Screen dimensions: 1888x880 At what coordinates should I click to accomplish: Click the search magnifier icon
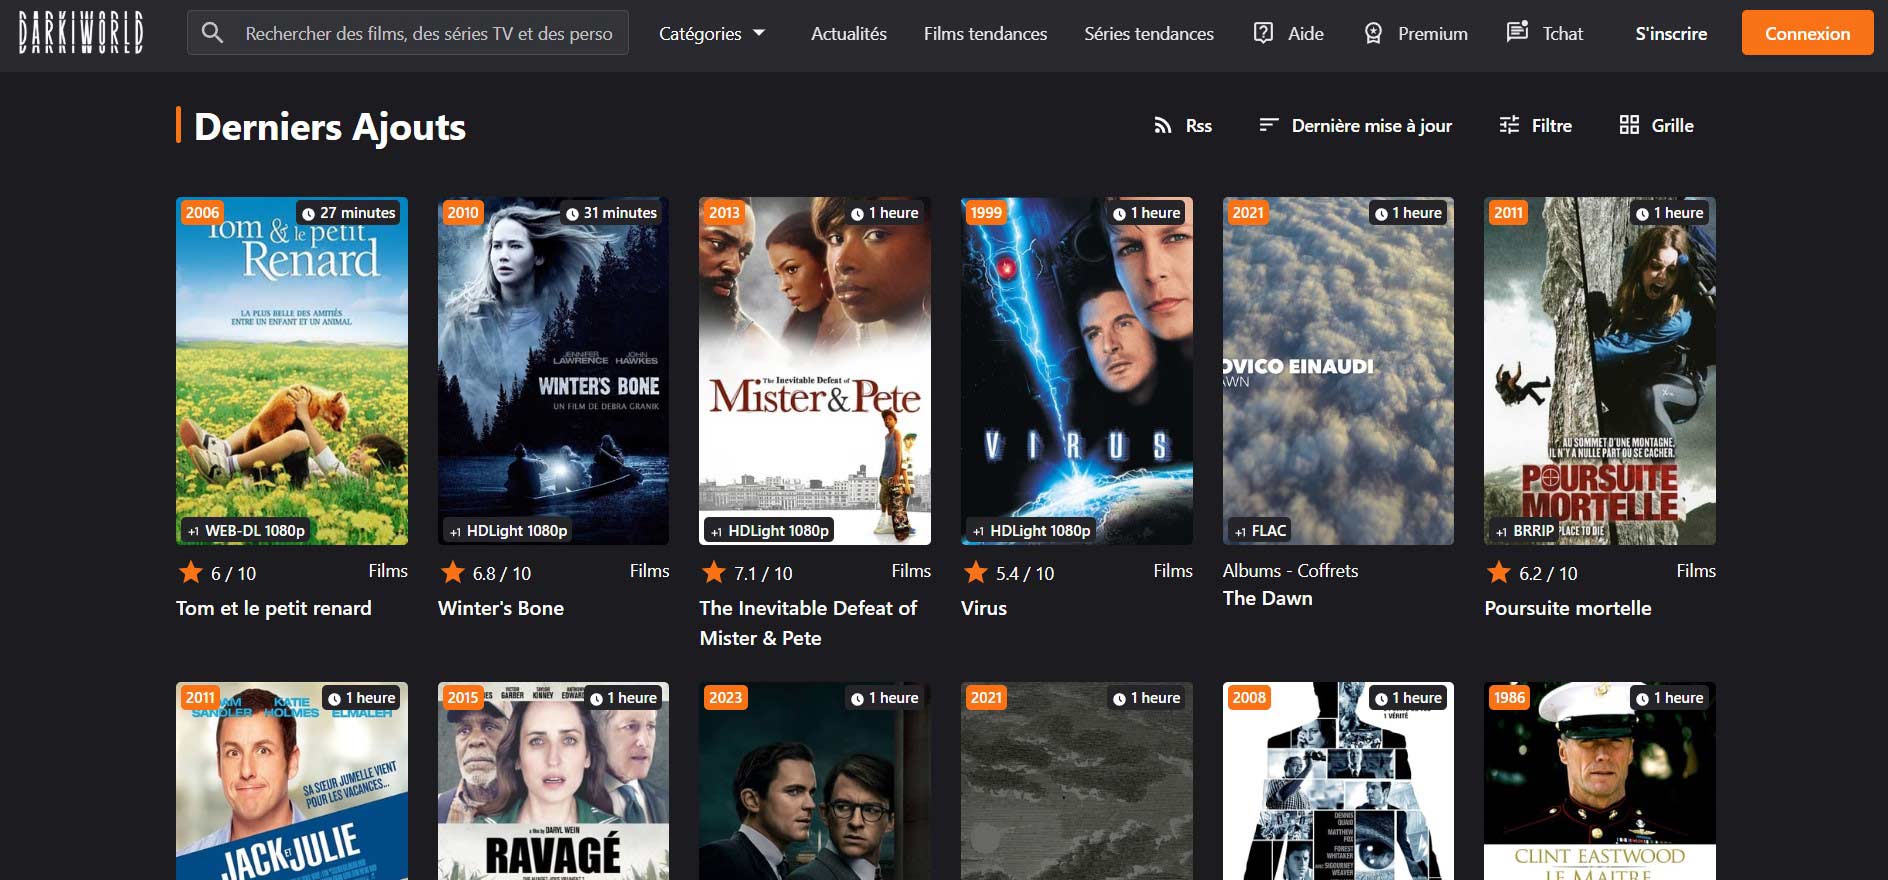click(212, 33)
